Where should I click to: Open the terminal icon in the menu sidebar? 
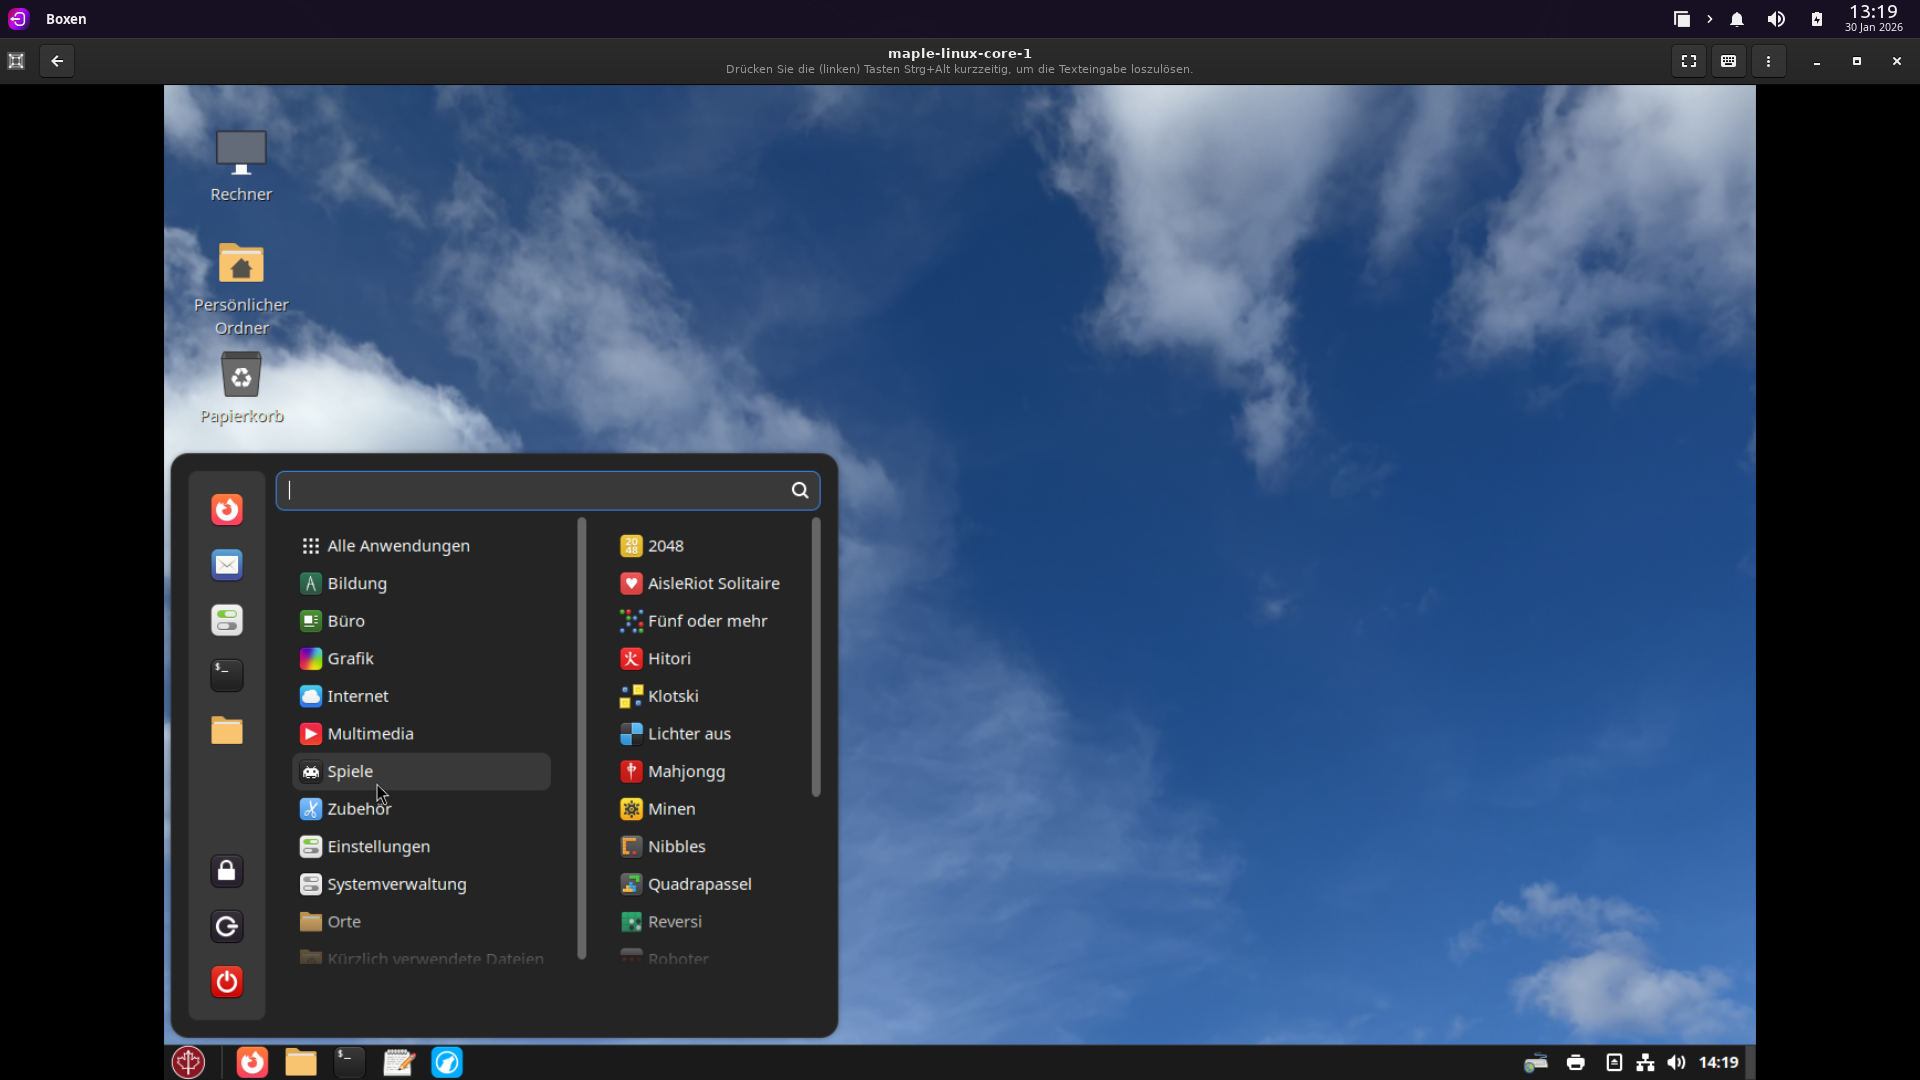(x=227, y=675)
